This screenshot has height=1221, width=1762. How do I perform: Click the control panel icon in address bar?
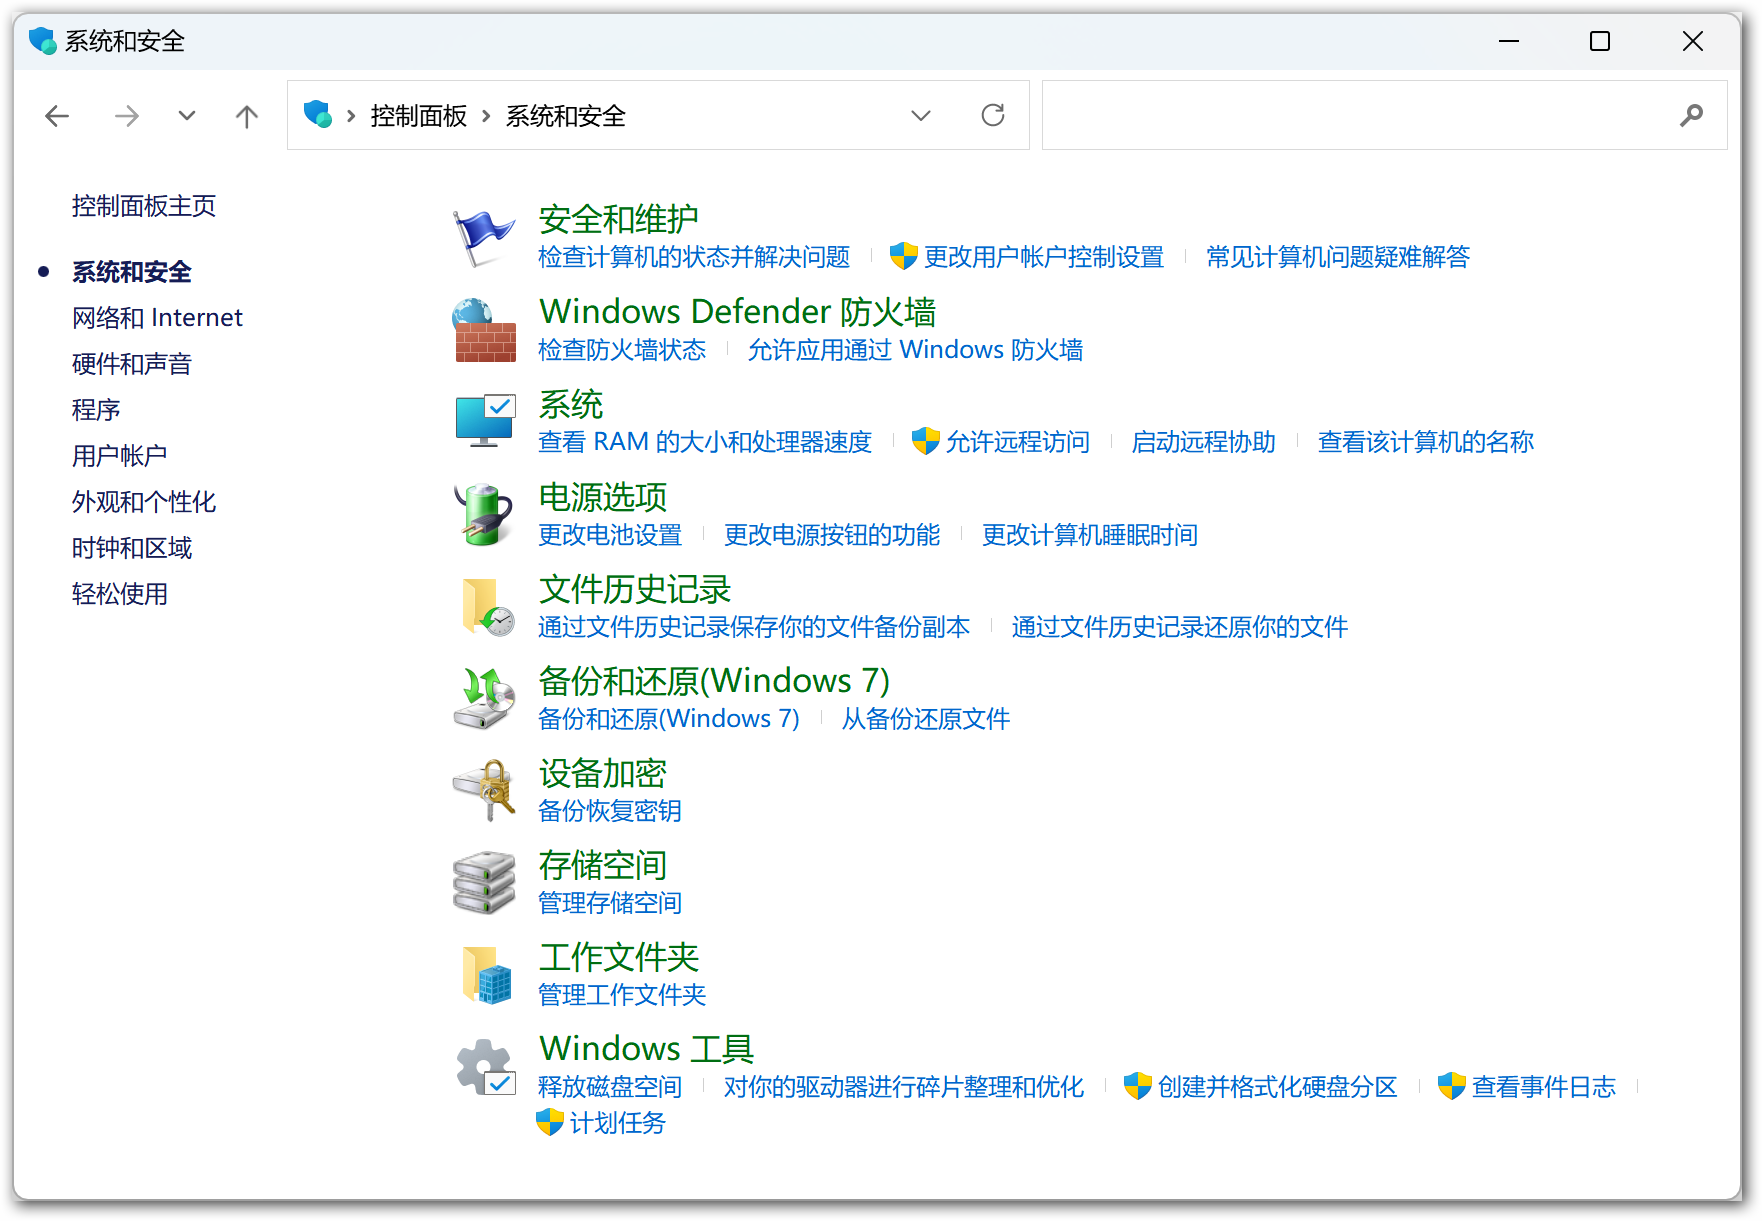coord(318,114)
